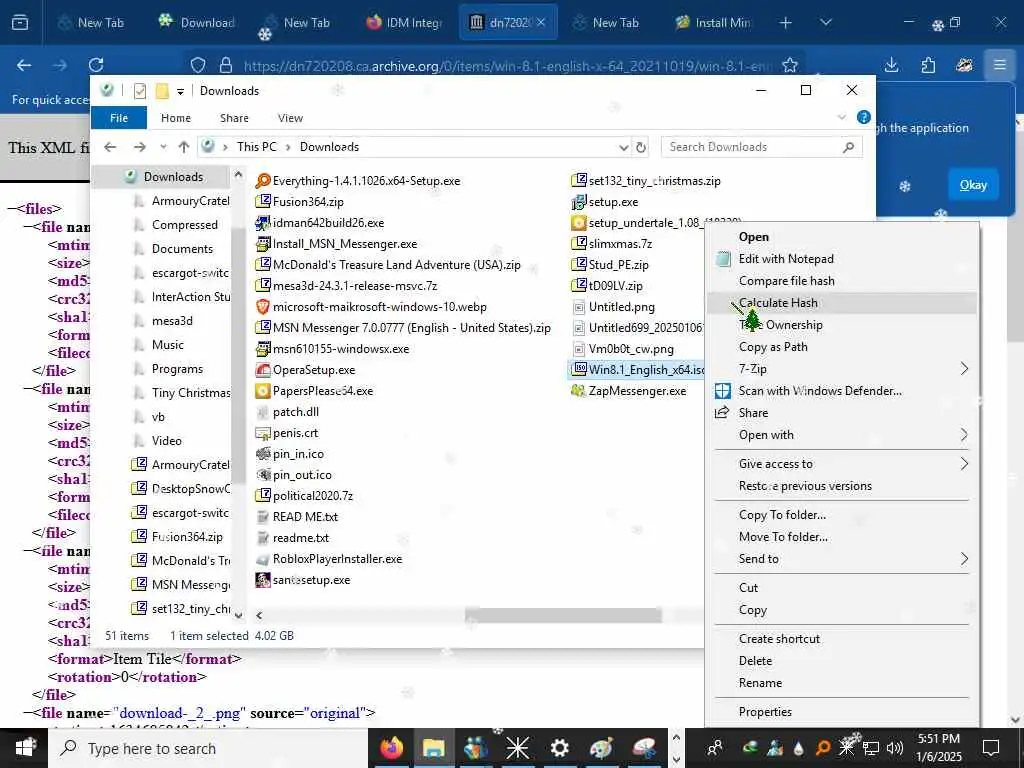Click the Everything-1.4.1.1026.x64-Setup.exe icon
Viewport: 1024px width, 768px height.
pyautogui.click(x=263, y=181)
